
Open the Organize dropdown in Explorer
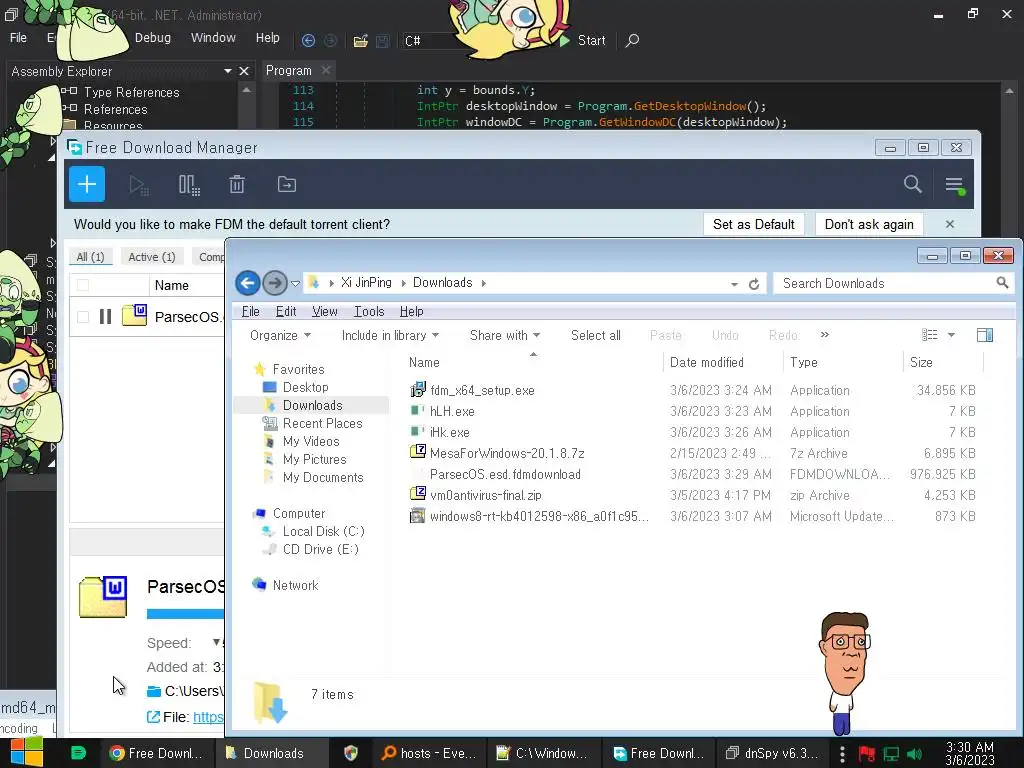tap(280, 335)
